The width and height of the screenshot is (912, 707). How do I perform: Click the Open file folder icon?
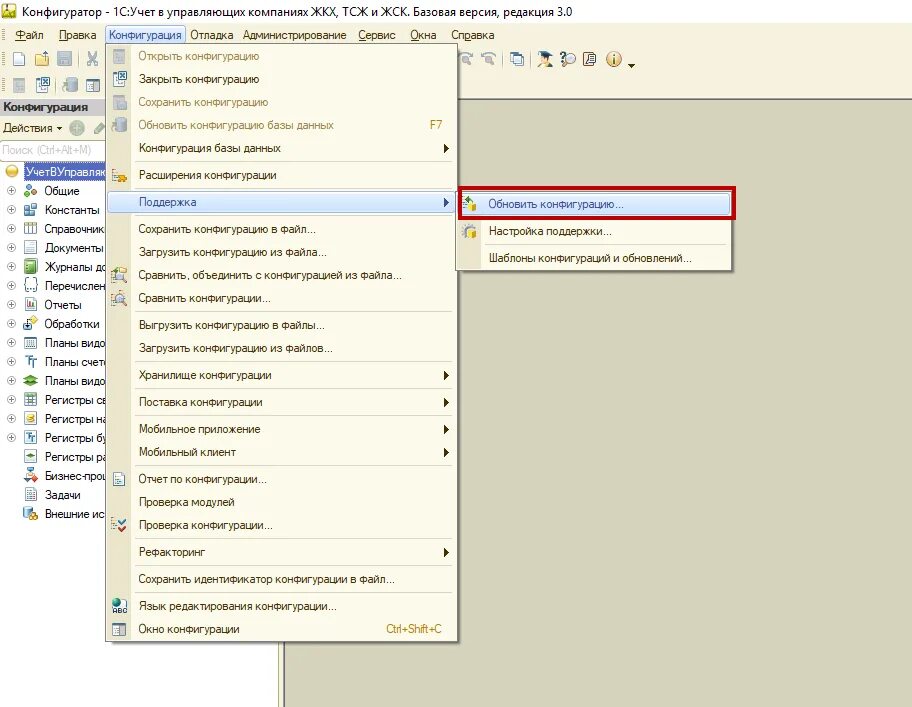[42, 59]
